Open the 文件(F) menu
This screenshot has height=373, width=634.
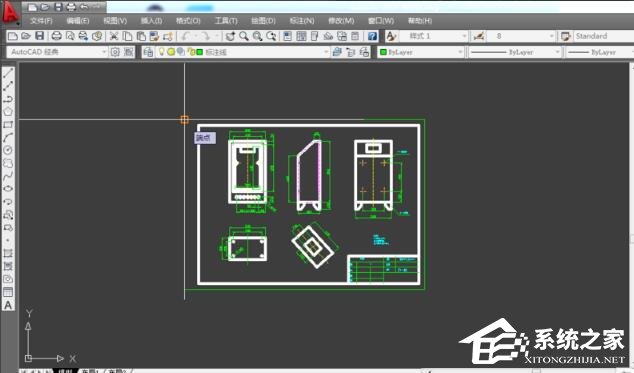41,21
